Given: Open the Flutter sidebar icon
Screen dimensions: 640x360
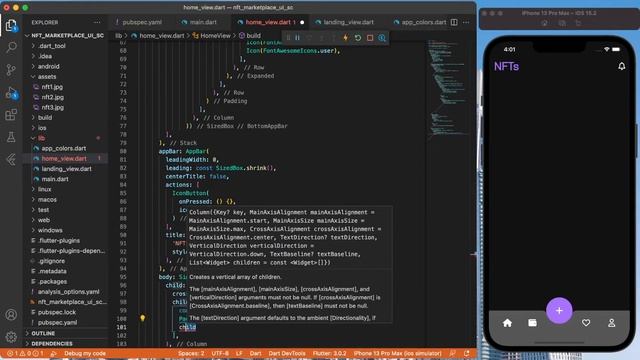Looking at the screenshot, I should pyautogui.click(x=11, y=160).
